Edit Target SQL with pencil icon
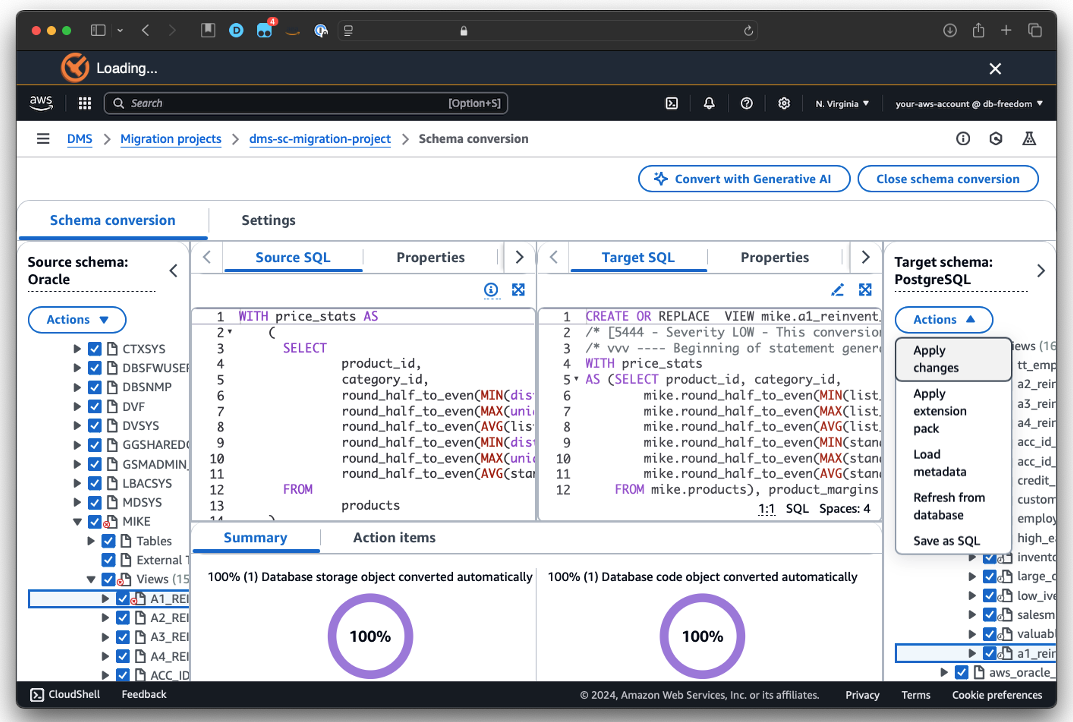Image resolution: width=1073 pixels, height=722 pixels. pos(837,289)
